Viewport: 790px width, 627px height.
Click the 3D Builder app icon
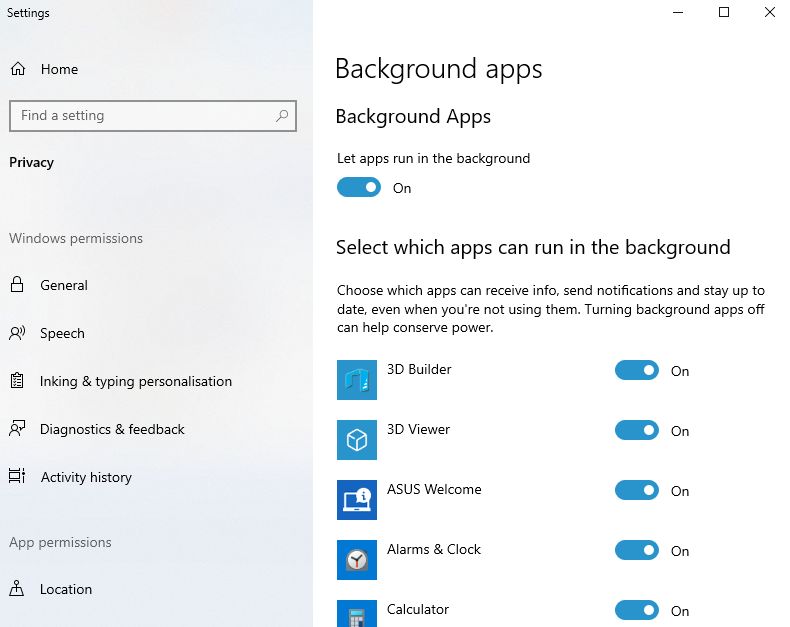click(x=357, y=380)
